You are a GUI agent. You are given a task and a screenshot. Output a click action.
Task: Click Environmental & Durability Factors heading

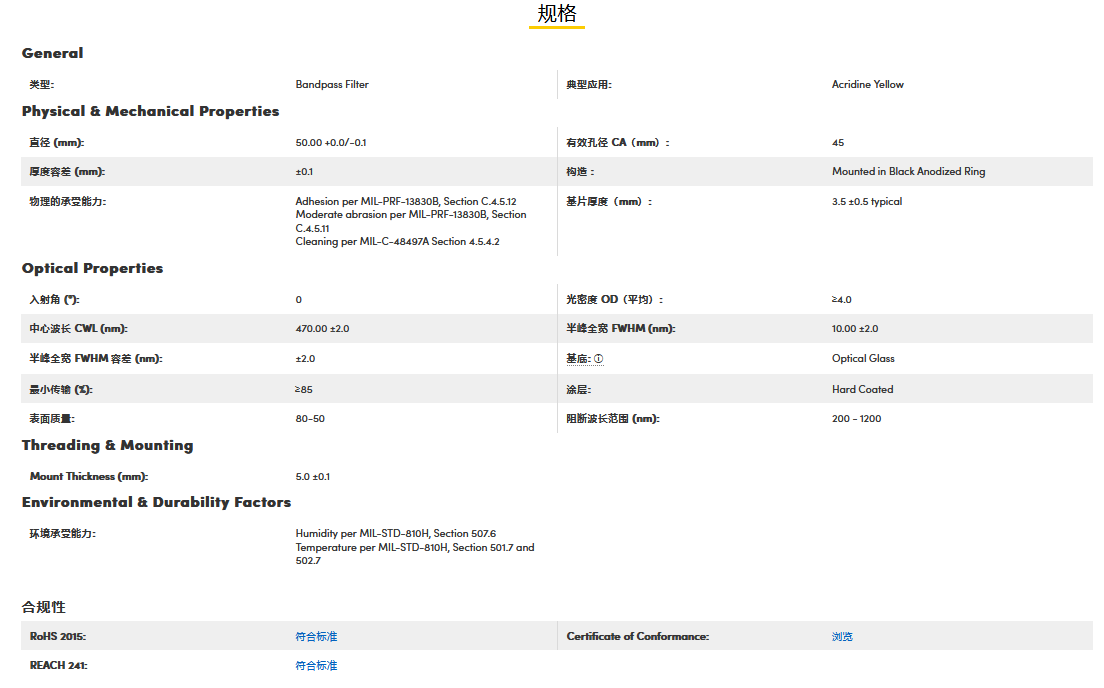(x=156, y=502)
